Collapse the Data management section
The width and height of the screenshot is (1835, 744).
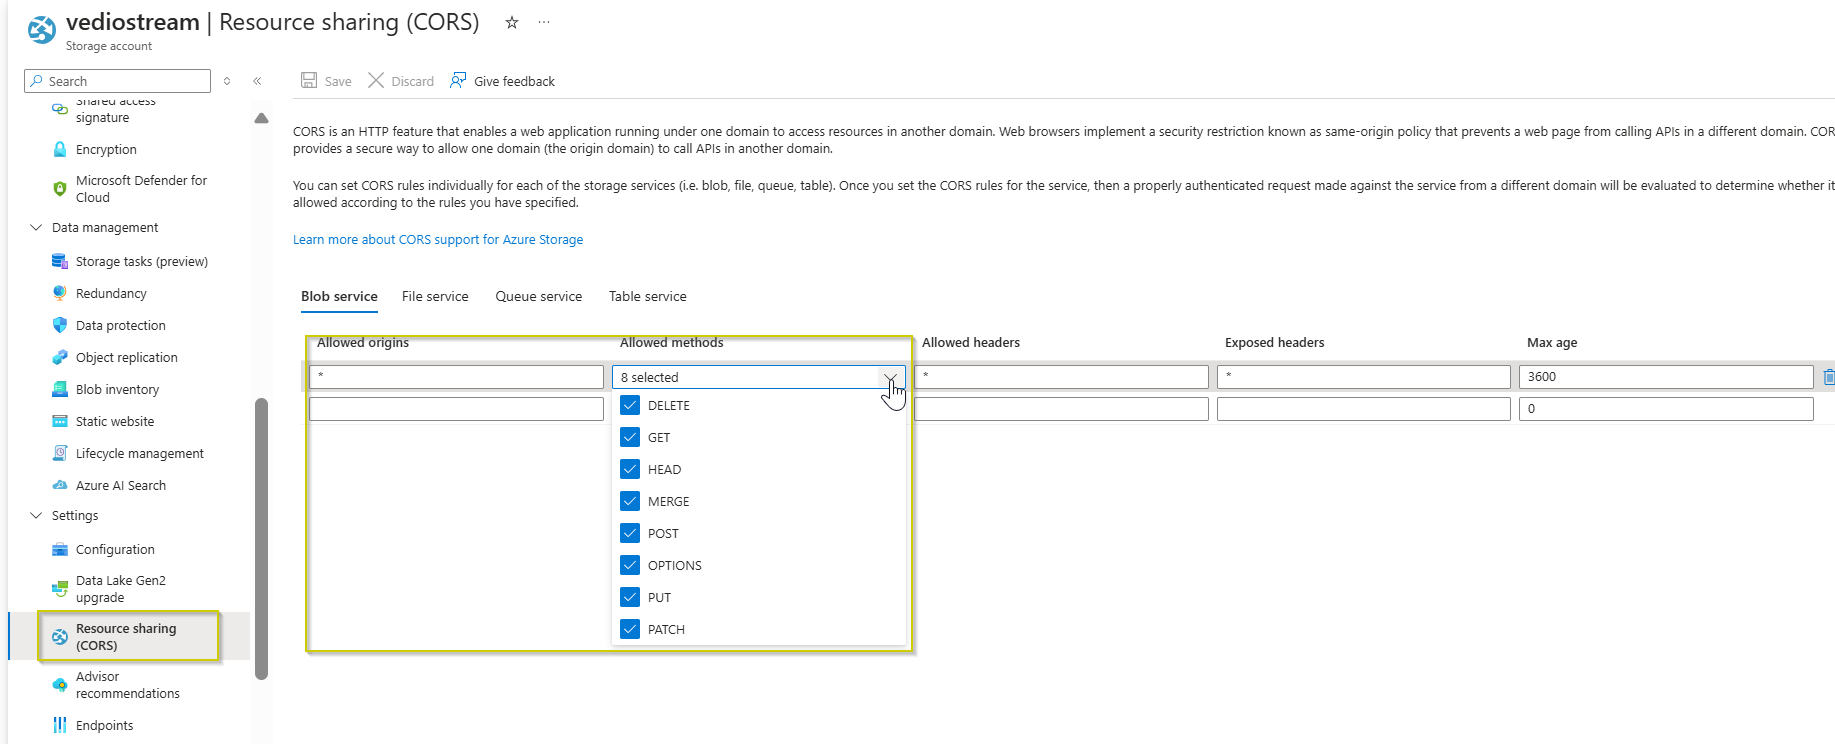(36, 227)
